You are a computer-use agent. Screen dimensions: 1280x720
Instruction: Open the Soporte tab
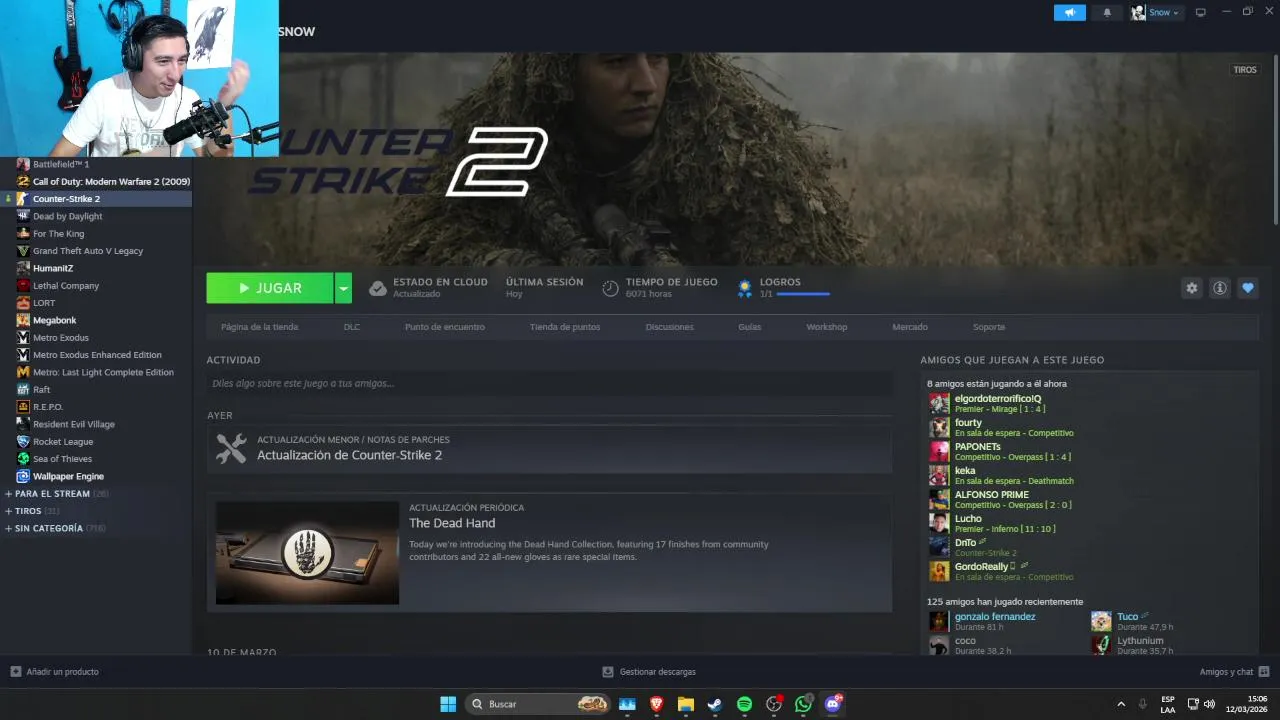[x=989, y=327]
